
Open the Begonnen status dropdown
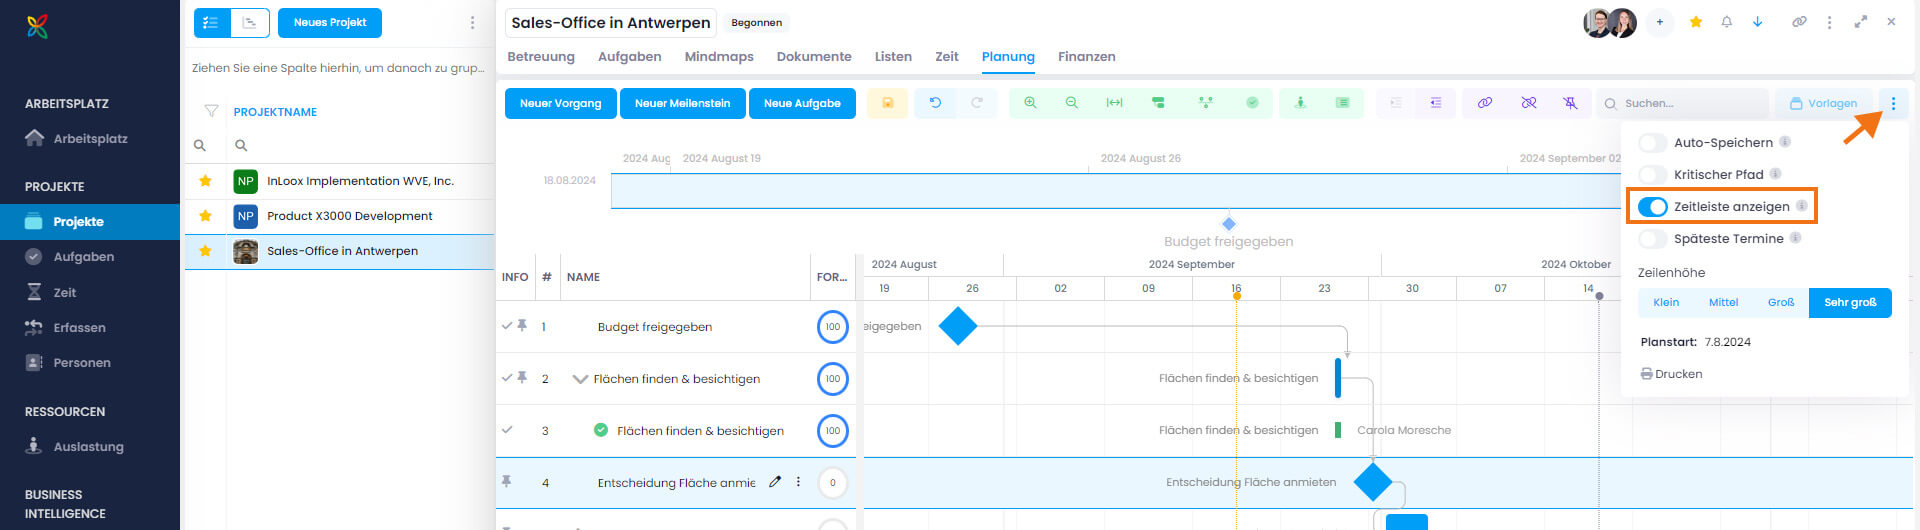(x=756, y=22)
